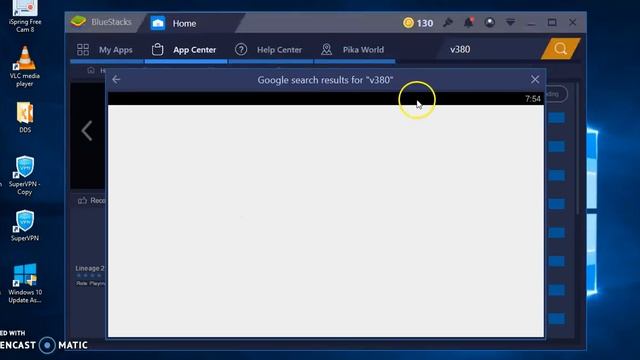Click the BlueStacks right-side scrollbar
The height and width of the screenshot is (360, 640).
pyautogui.click(x=578, y=149)
